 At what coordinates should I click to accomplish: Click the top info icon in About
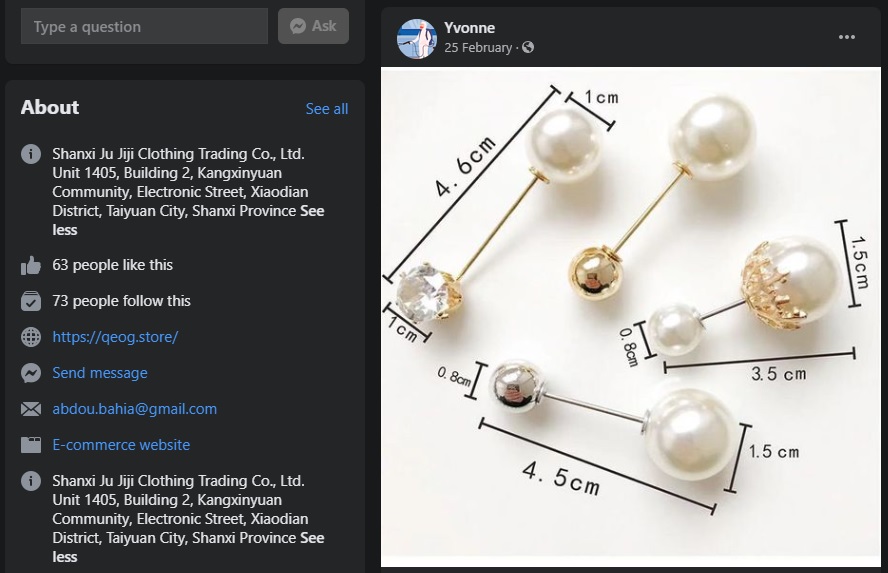(x=31, y=154)
